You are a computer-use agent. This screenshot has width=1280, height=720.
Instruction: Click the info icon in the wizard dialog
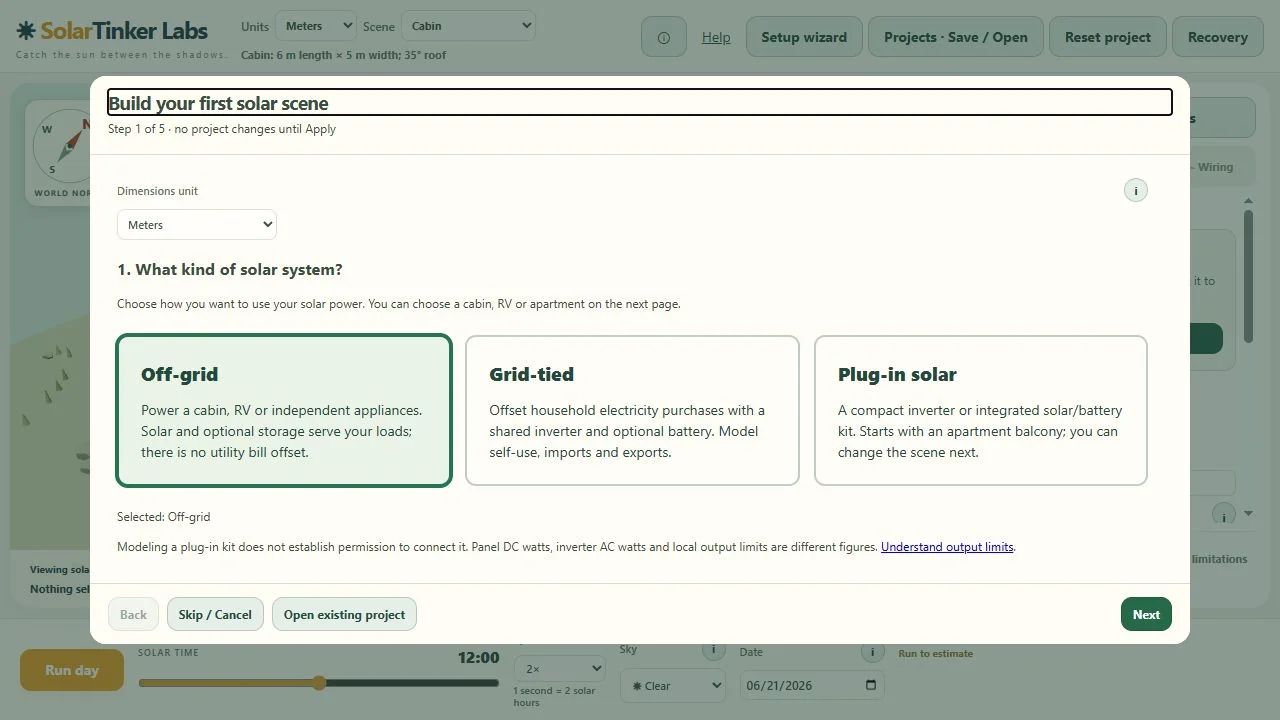pos(1135,190)
